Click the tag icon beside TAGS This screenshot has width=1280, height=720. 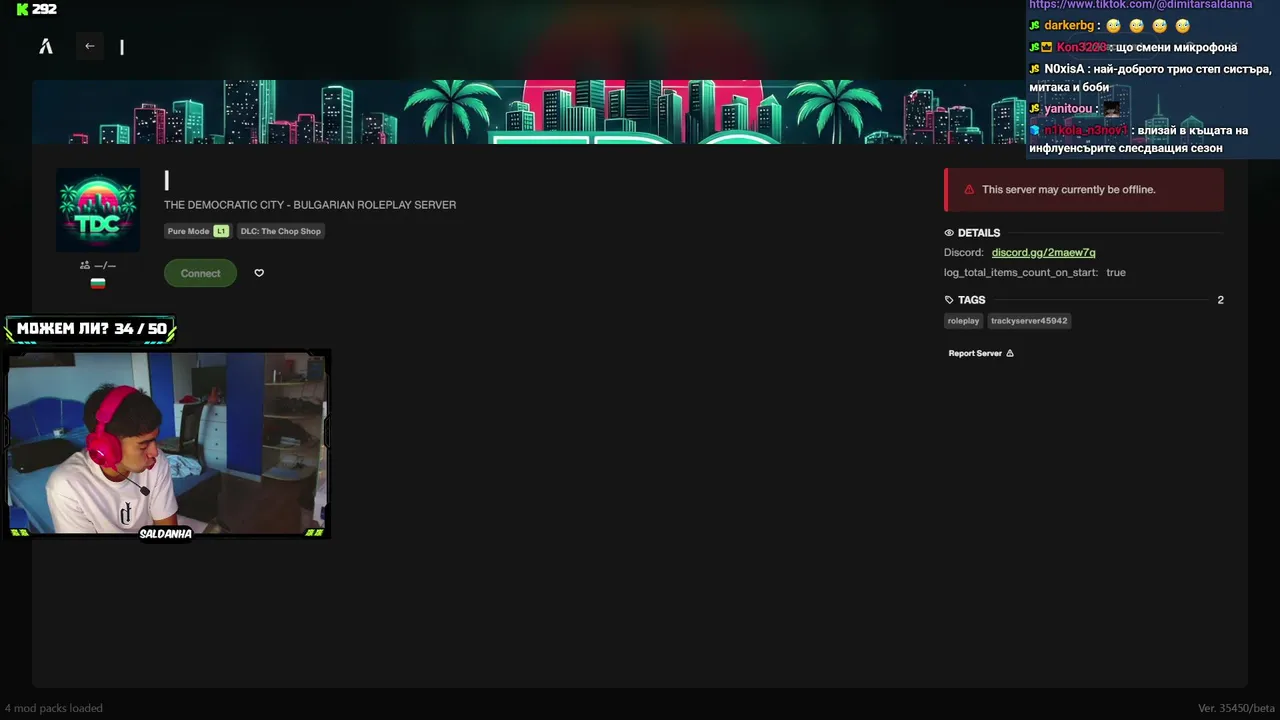tap(949, 300)
